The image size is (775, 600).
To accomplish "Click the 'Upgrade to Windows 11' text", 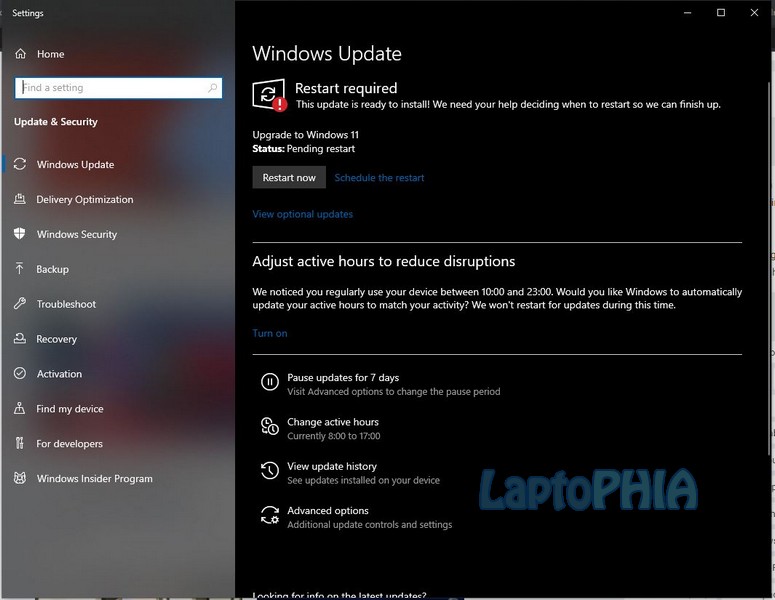I will [x=305, y=135].
